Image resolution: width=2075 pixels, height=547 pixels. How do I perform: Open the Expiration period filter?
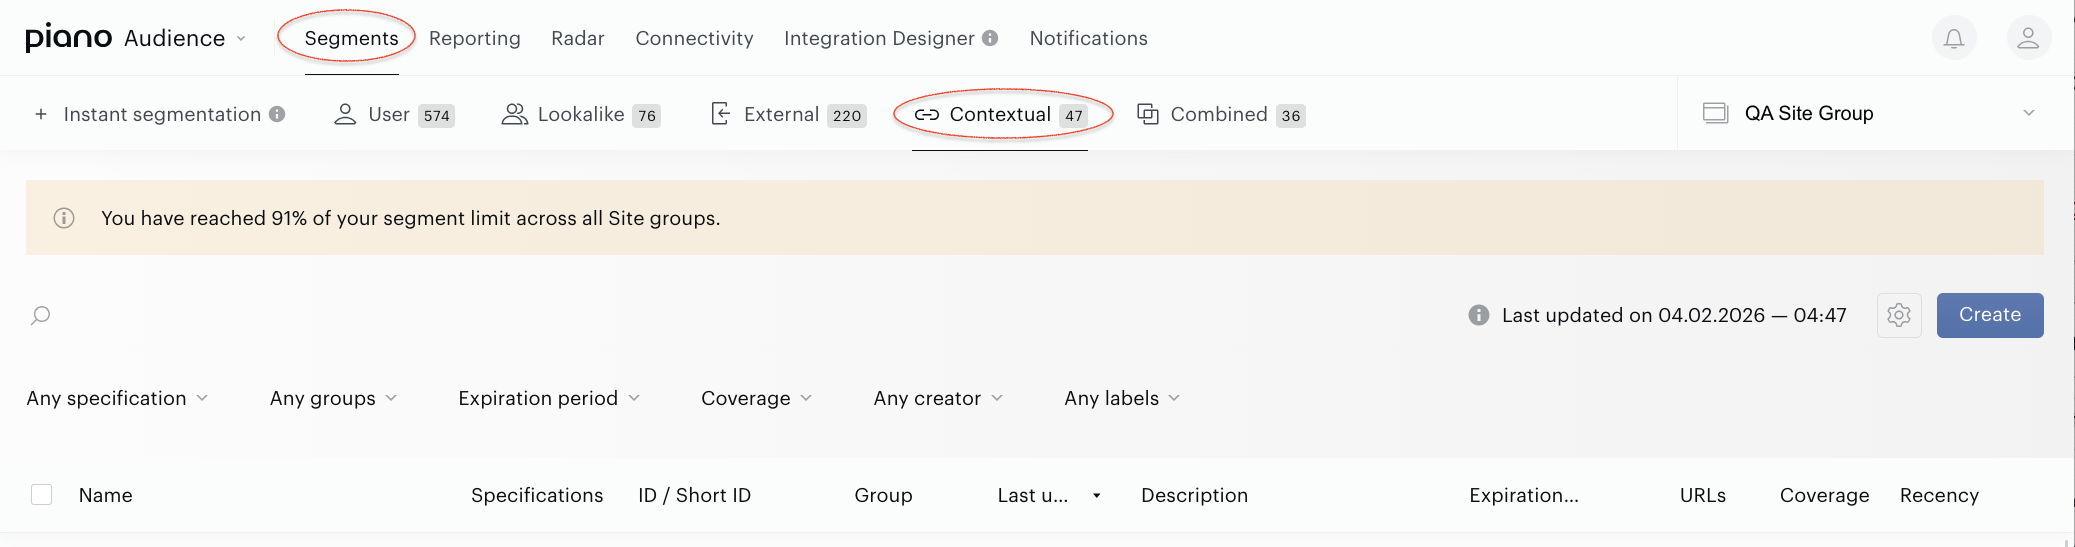tap(549, 398)
